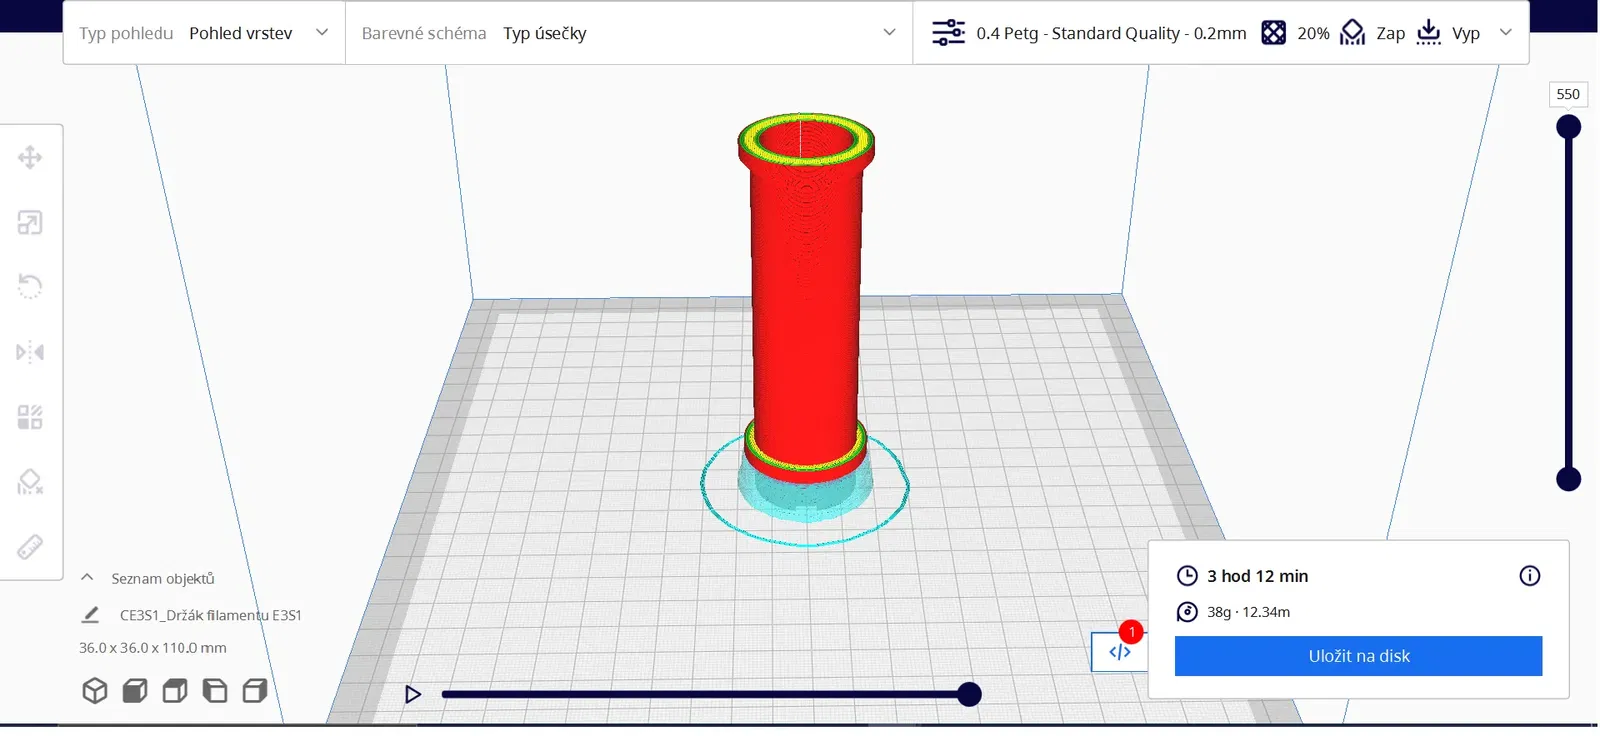This screenshot has height=736, width=1600.
Task: Click the simulation path slider handle
Action: (x=969, y=694)
